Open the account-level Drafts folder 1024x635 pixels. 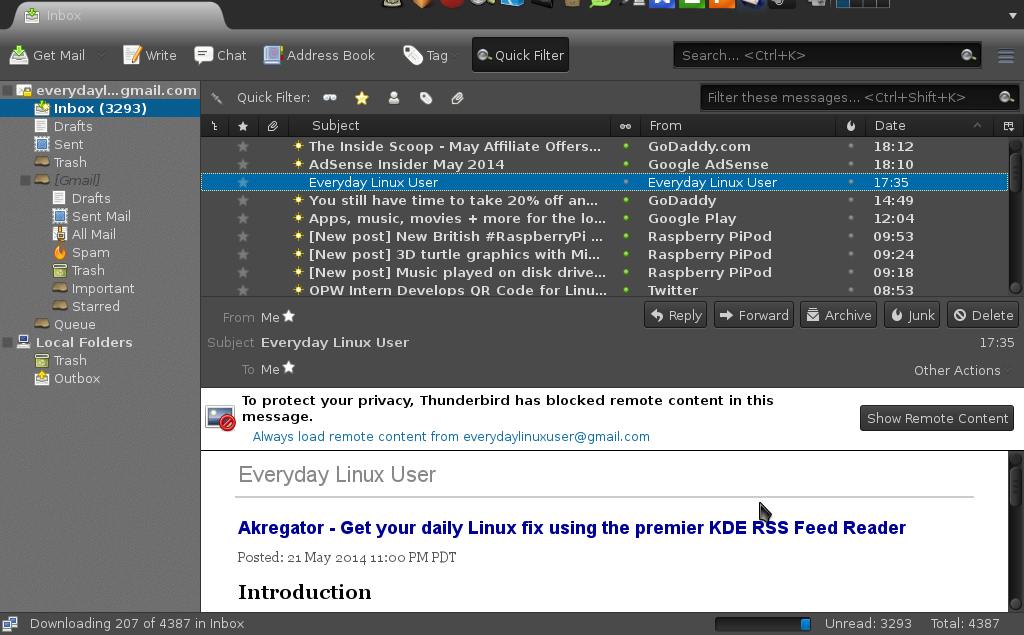pyautogui.click(x=72, y=126)
